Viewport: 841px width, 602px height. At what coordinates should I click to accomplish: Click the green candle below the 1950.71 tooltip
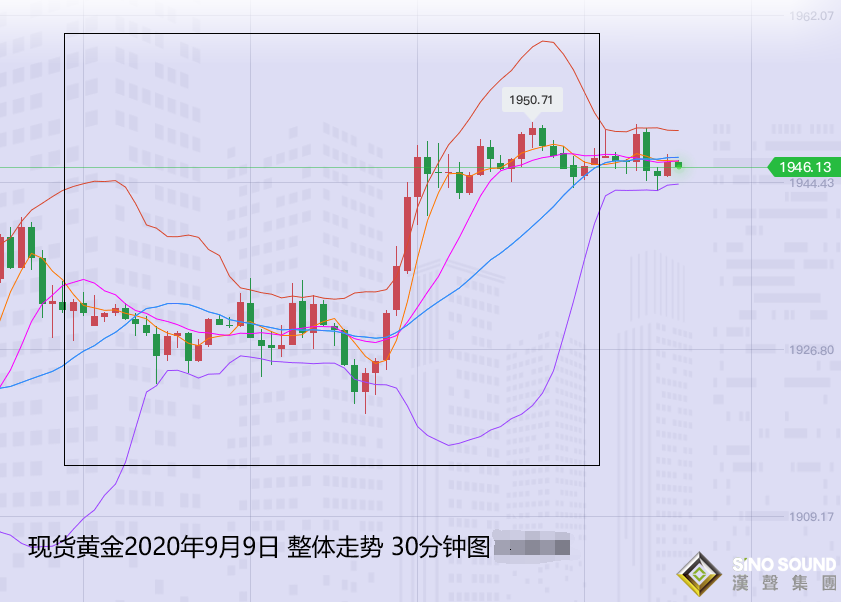pyautogui.click(x=542, y=136)
